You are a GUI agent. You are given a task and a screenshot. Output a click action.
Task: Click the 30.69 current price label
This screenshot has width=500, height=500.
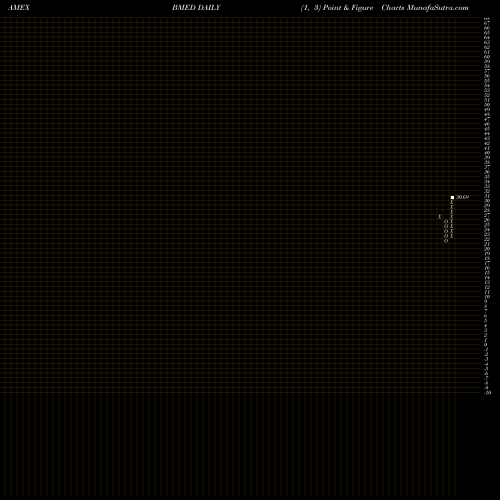(462, 197)
